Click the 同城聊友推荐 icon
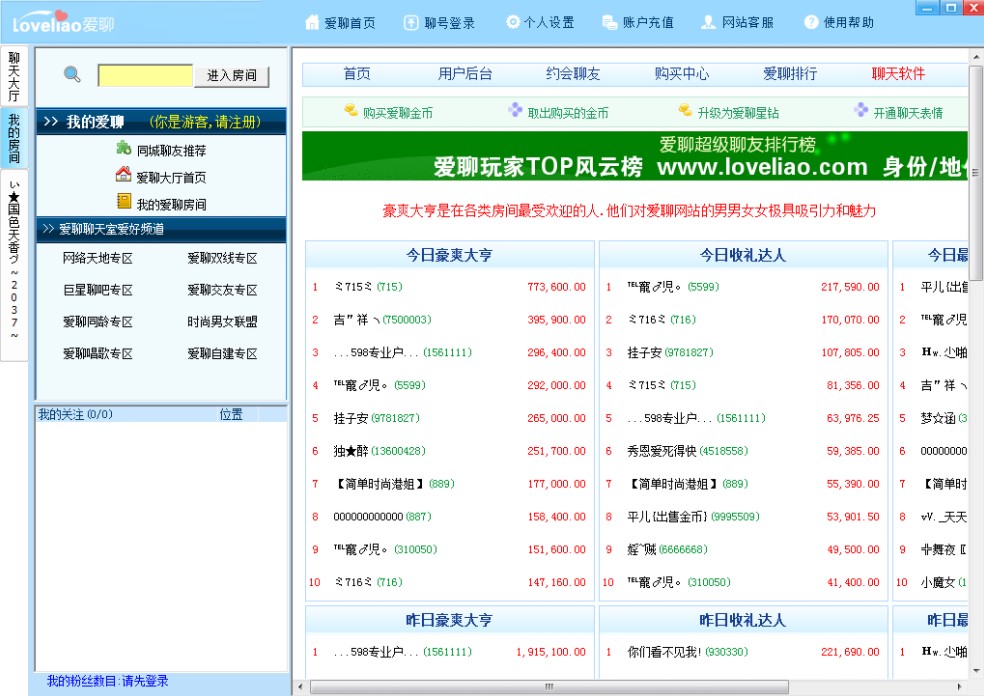This screenshot has height=696, width=984. pos(124,149)
